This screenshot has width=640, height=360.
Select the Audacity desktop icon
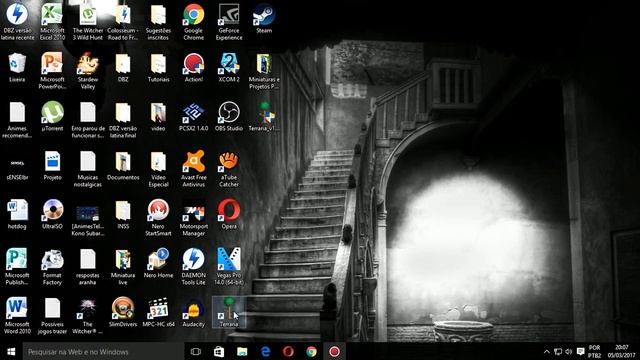193,313
